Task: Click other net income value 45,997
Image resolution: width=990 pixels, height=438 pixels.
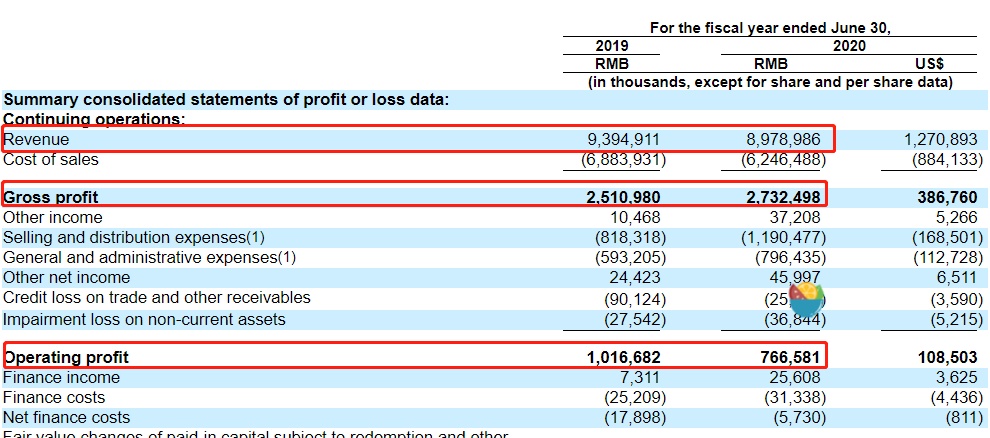Action: 796,278
